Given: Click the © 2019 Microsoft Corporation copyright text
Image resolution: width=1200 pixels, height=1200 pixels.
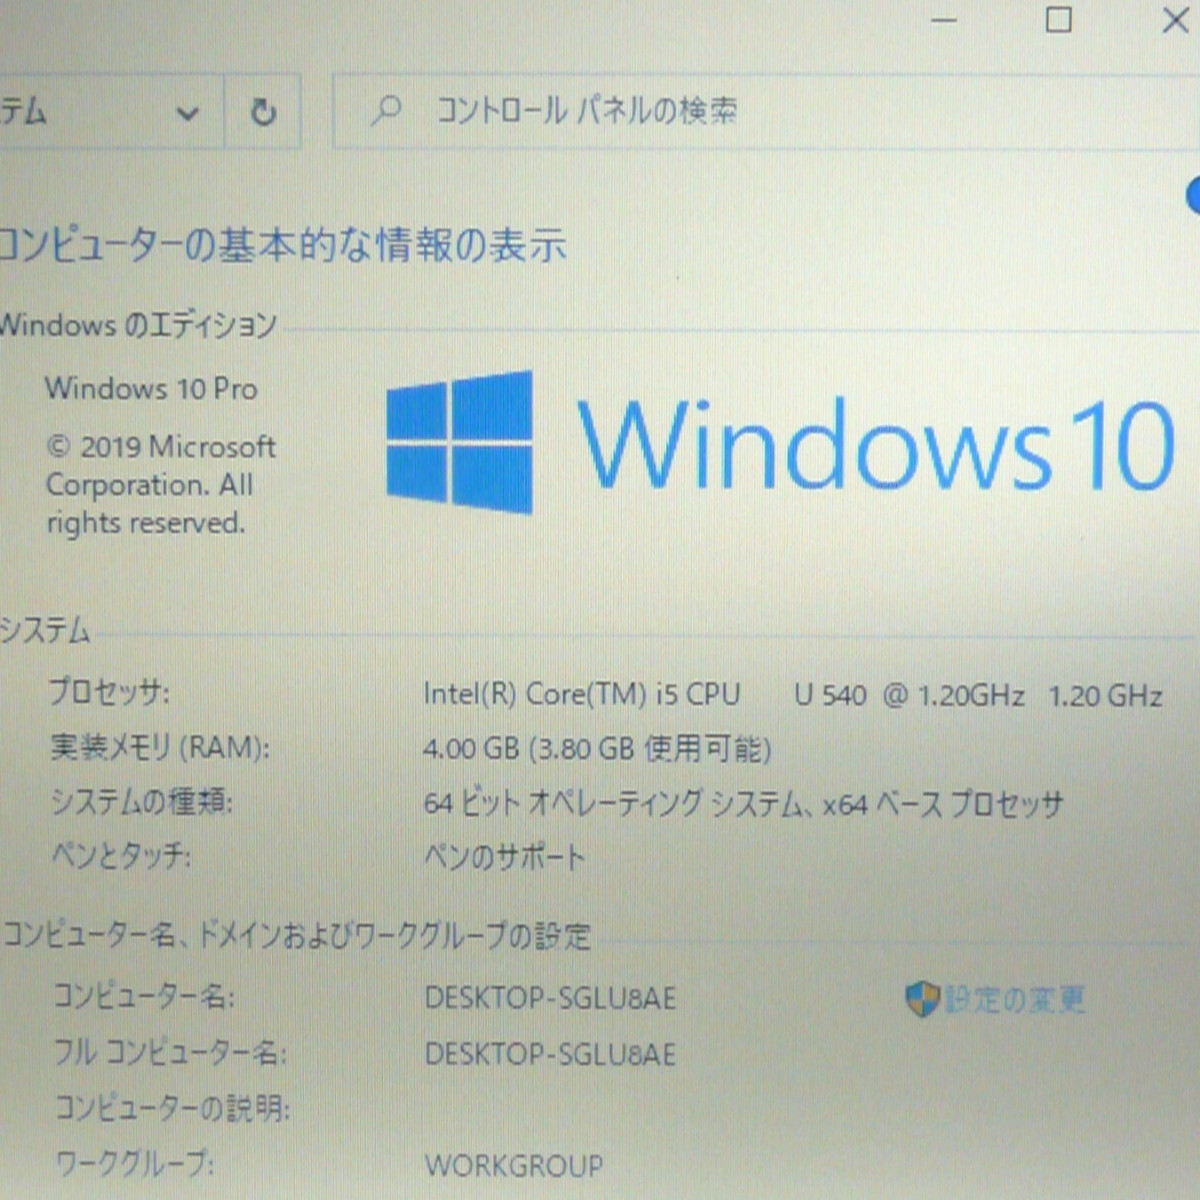Looking at the screenshot, I should (160, 484).
